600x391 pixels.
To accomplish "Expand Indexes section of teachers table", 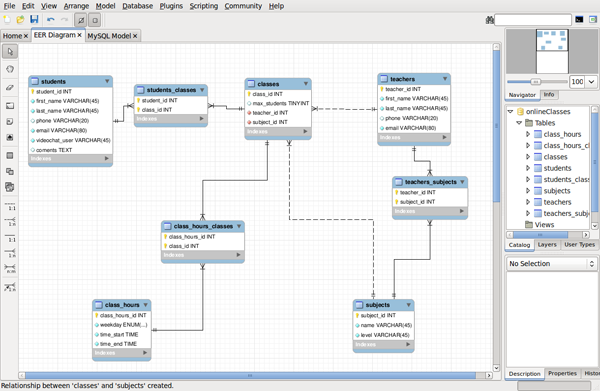I will pos(444,137).
